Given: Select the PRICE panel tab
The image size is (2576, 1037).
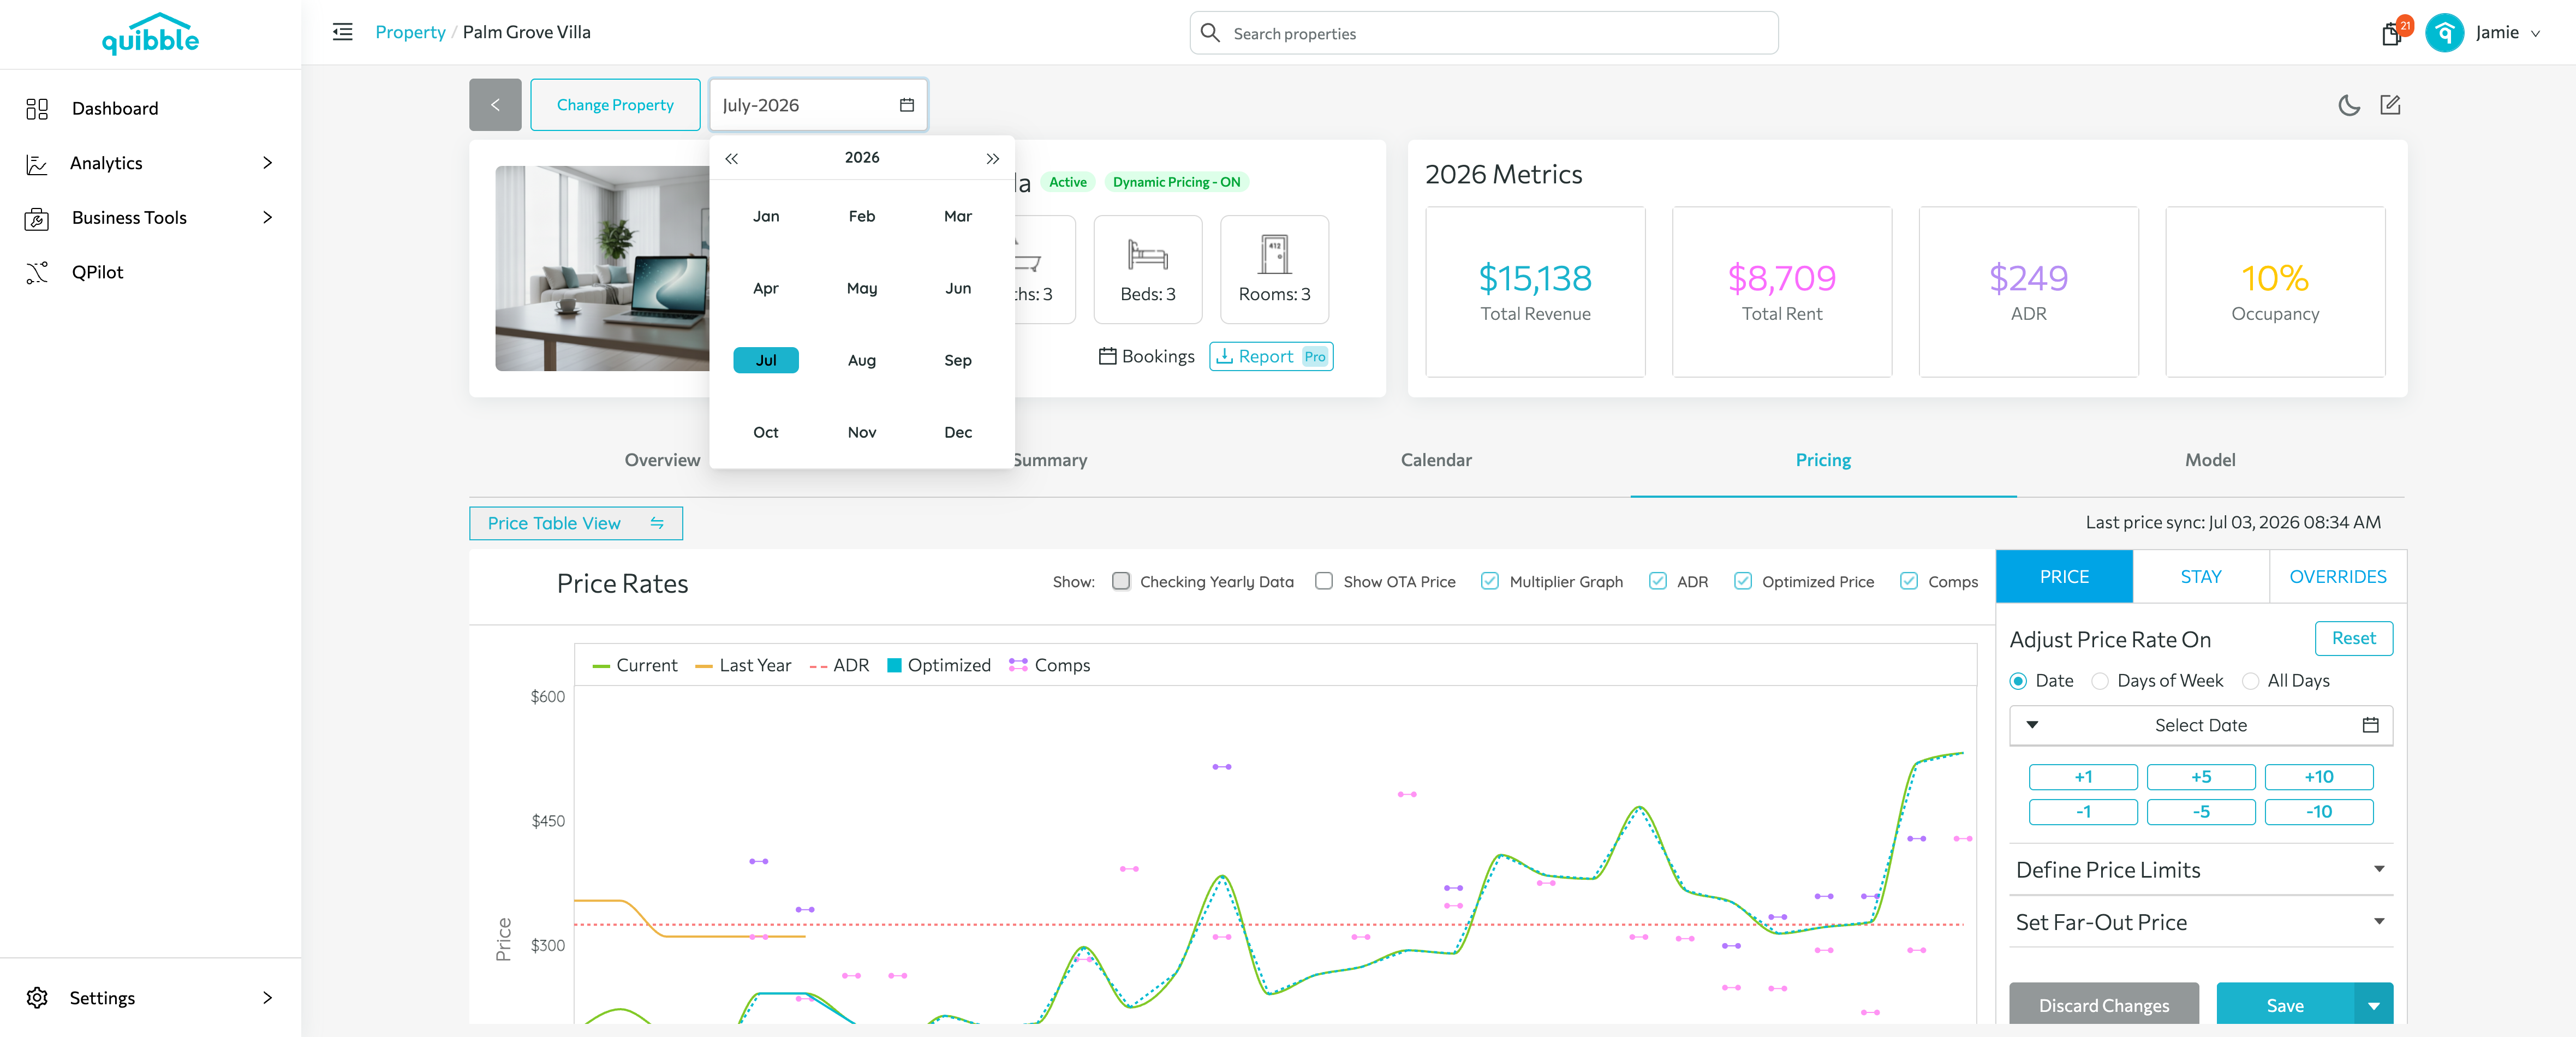Looking at the screenshot, I should pyautogui.click(x=2064, y=577).
